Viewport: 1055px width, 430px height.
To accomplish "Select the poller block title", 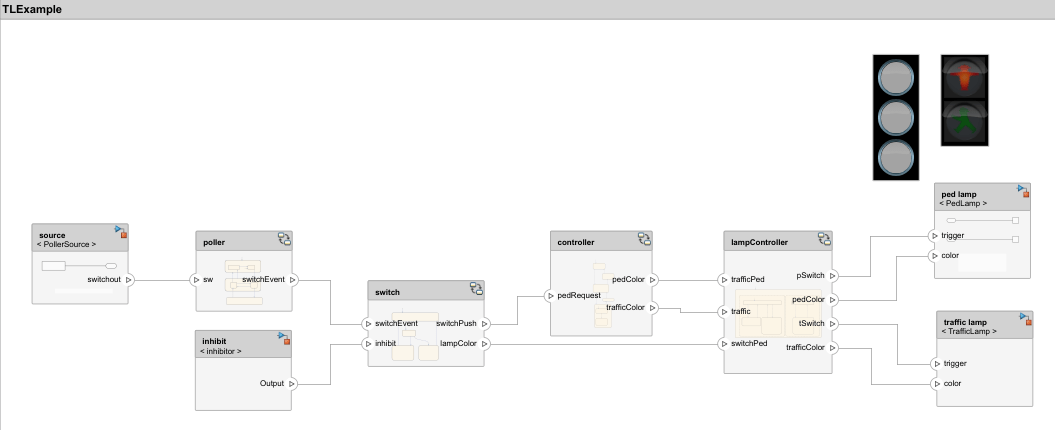I will (214, 242).
